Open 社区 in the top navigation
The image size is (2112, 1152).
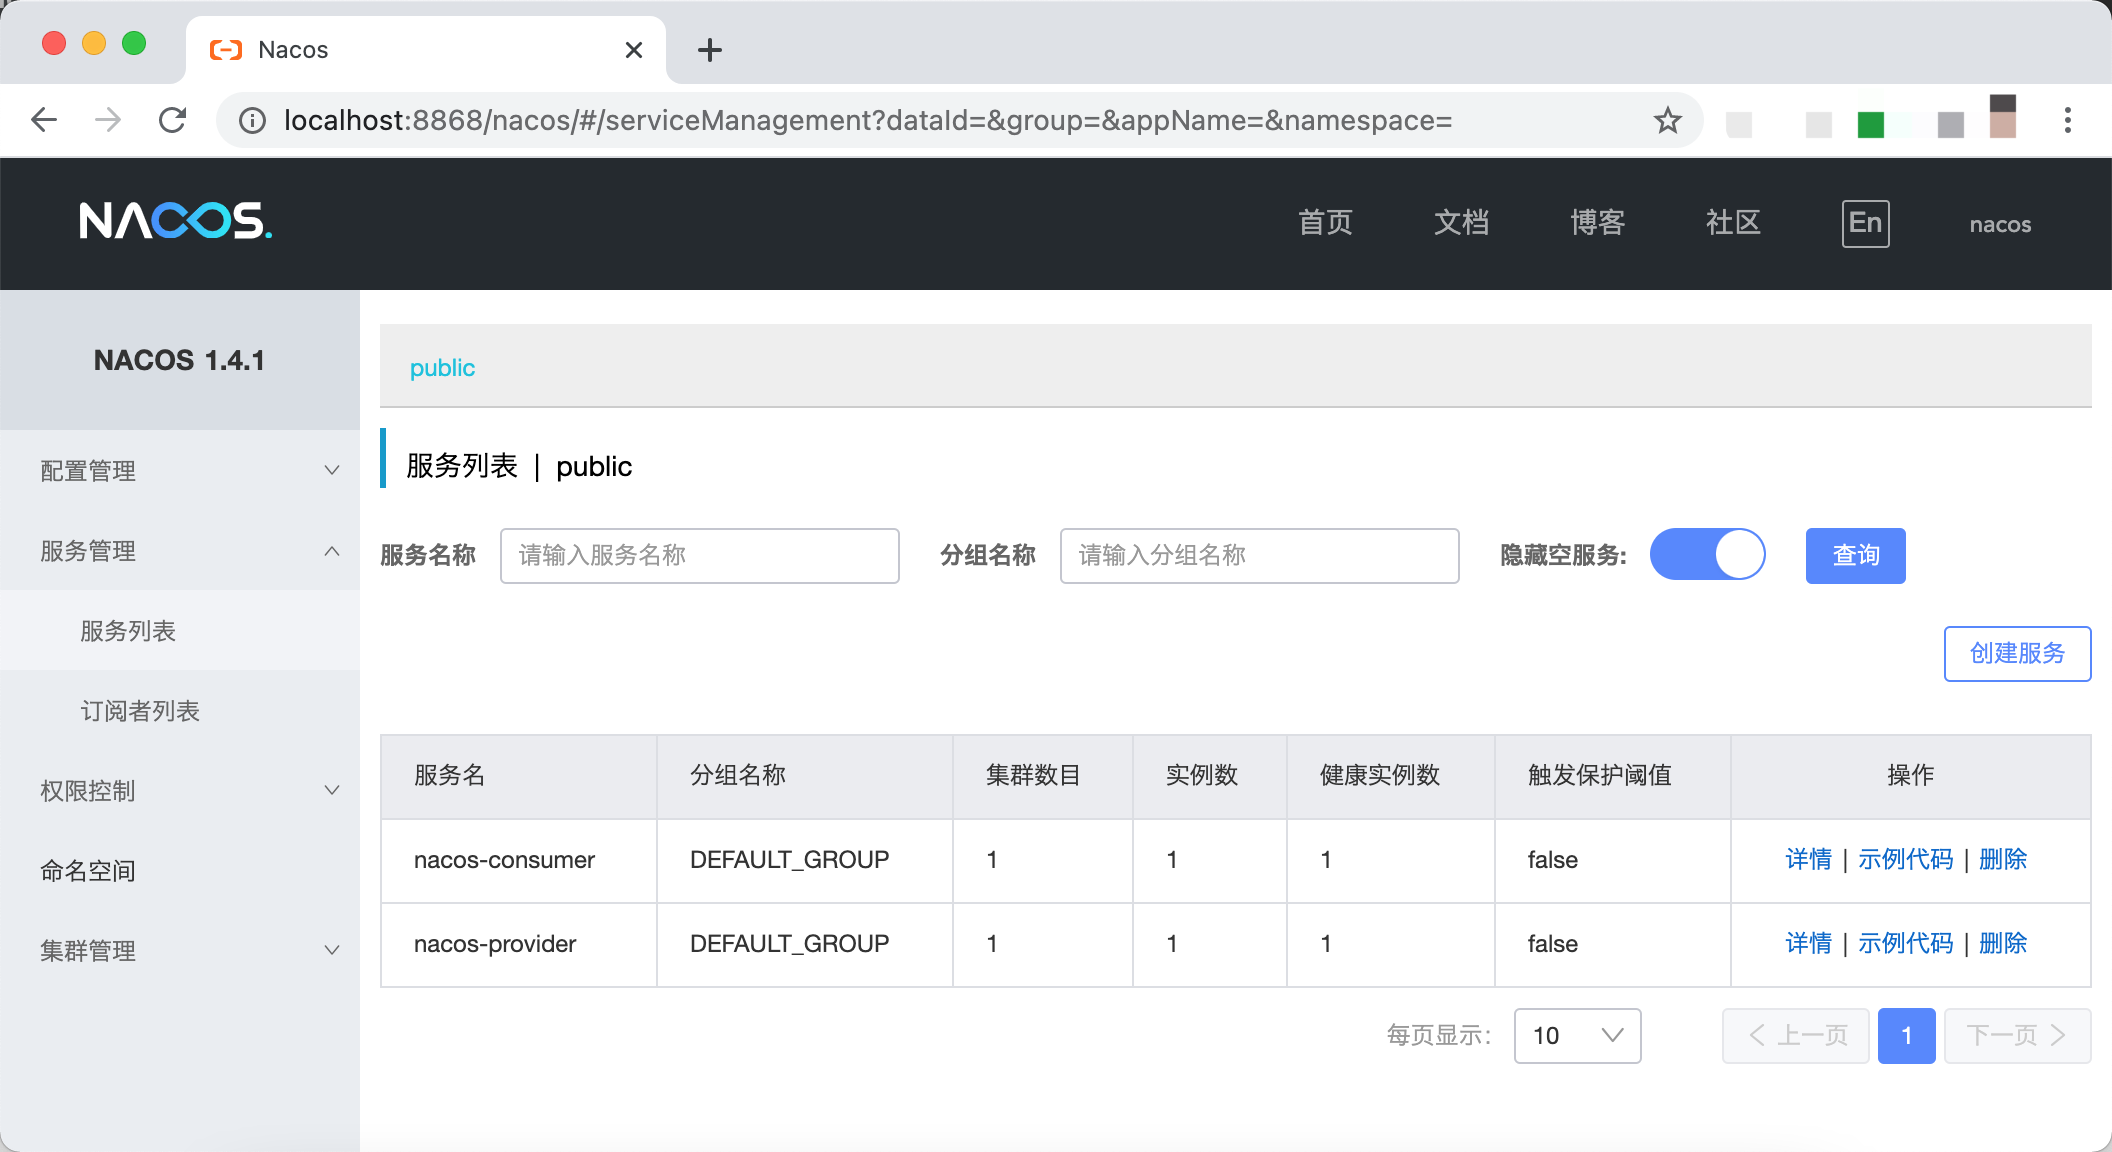click(1733, 222)
